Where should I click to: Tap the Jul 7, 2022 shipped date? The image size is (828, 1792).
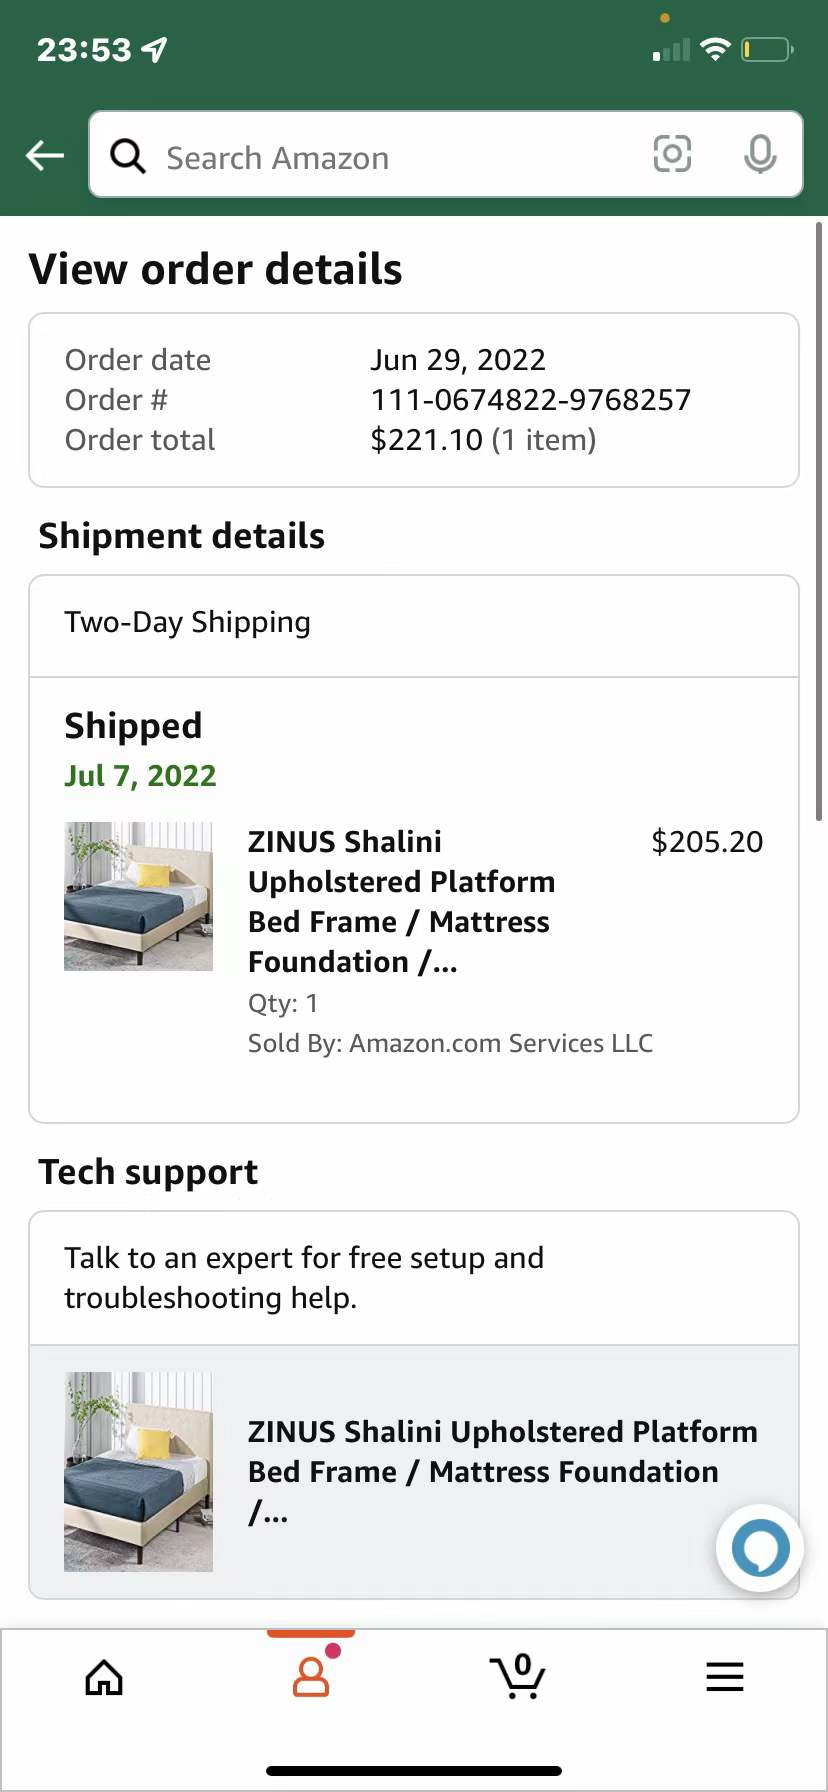coord(140,776)
